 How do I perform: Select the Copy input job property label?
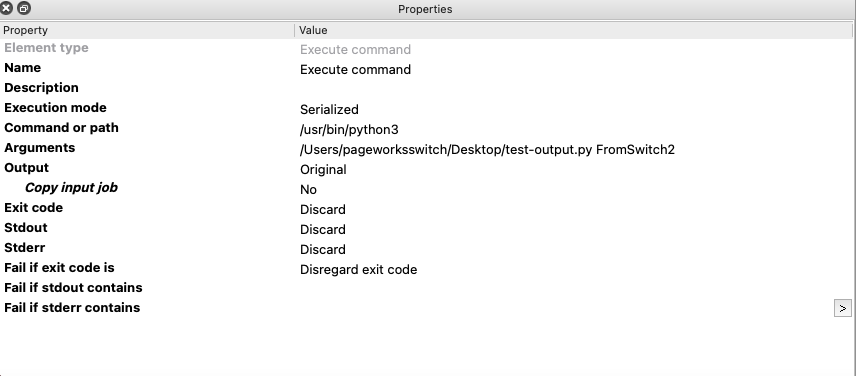coord(72,188)
